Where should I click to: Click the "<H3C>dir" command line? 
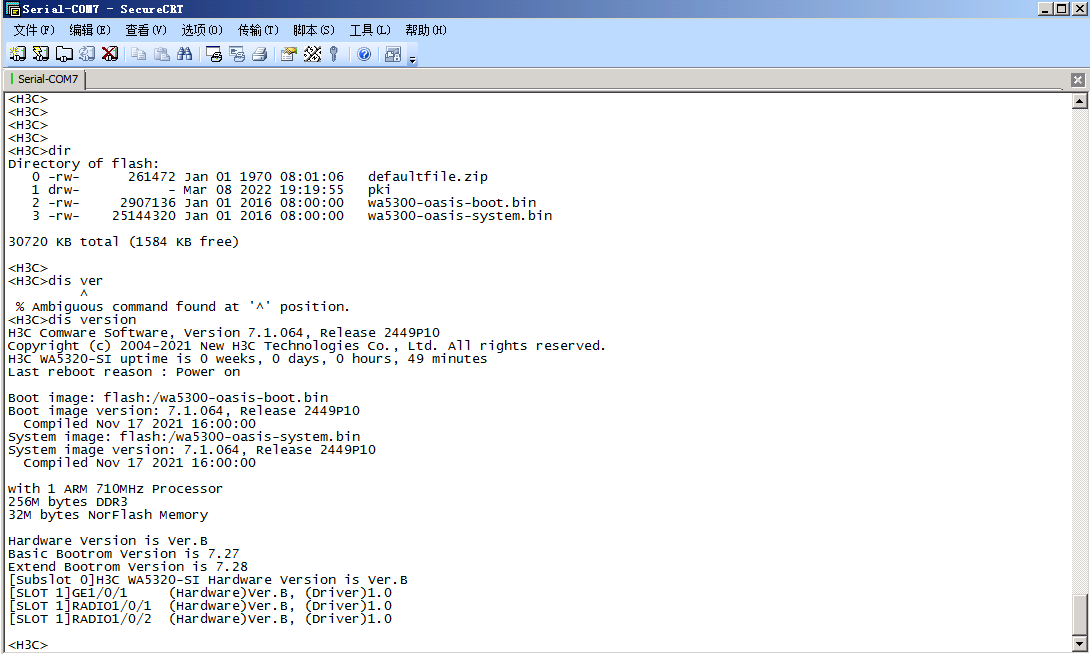point(39,151)
